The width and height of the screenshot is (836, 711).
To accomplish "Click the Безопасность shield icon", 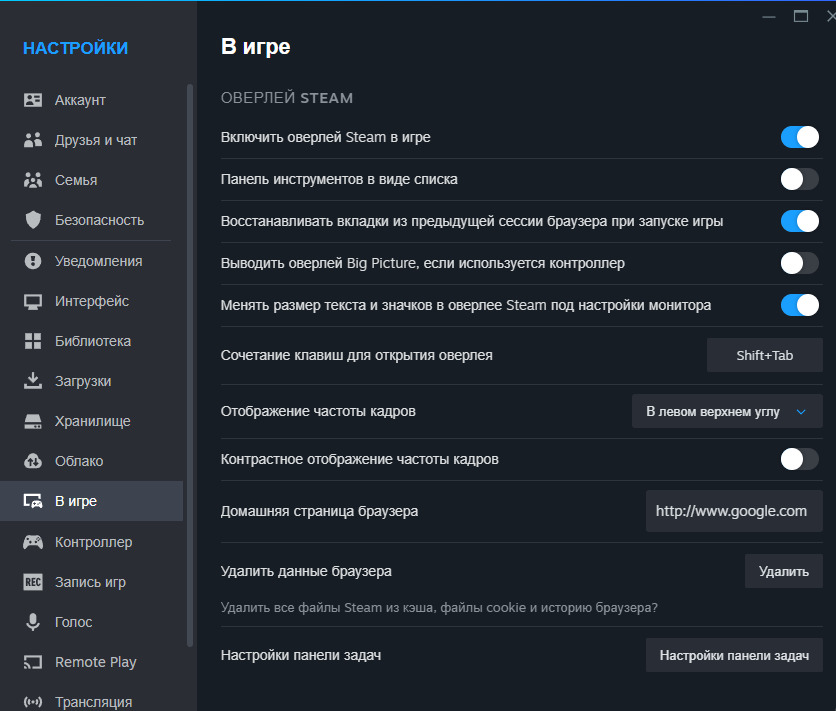I will point(33,220).
